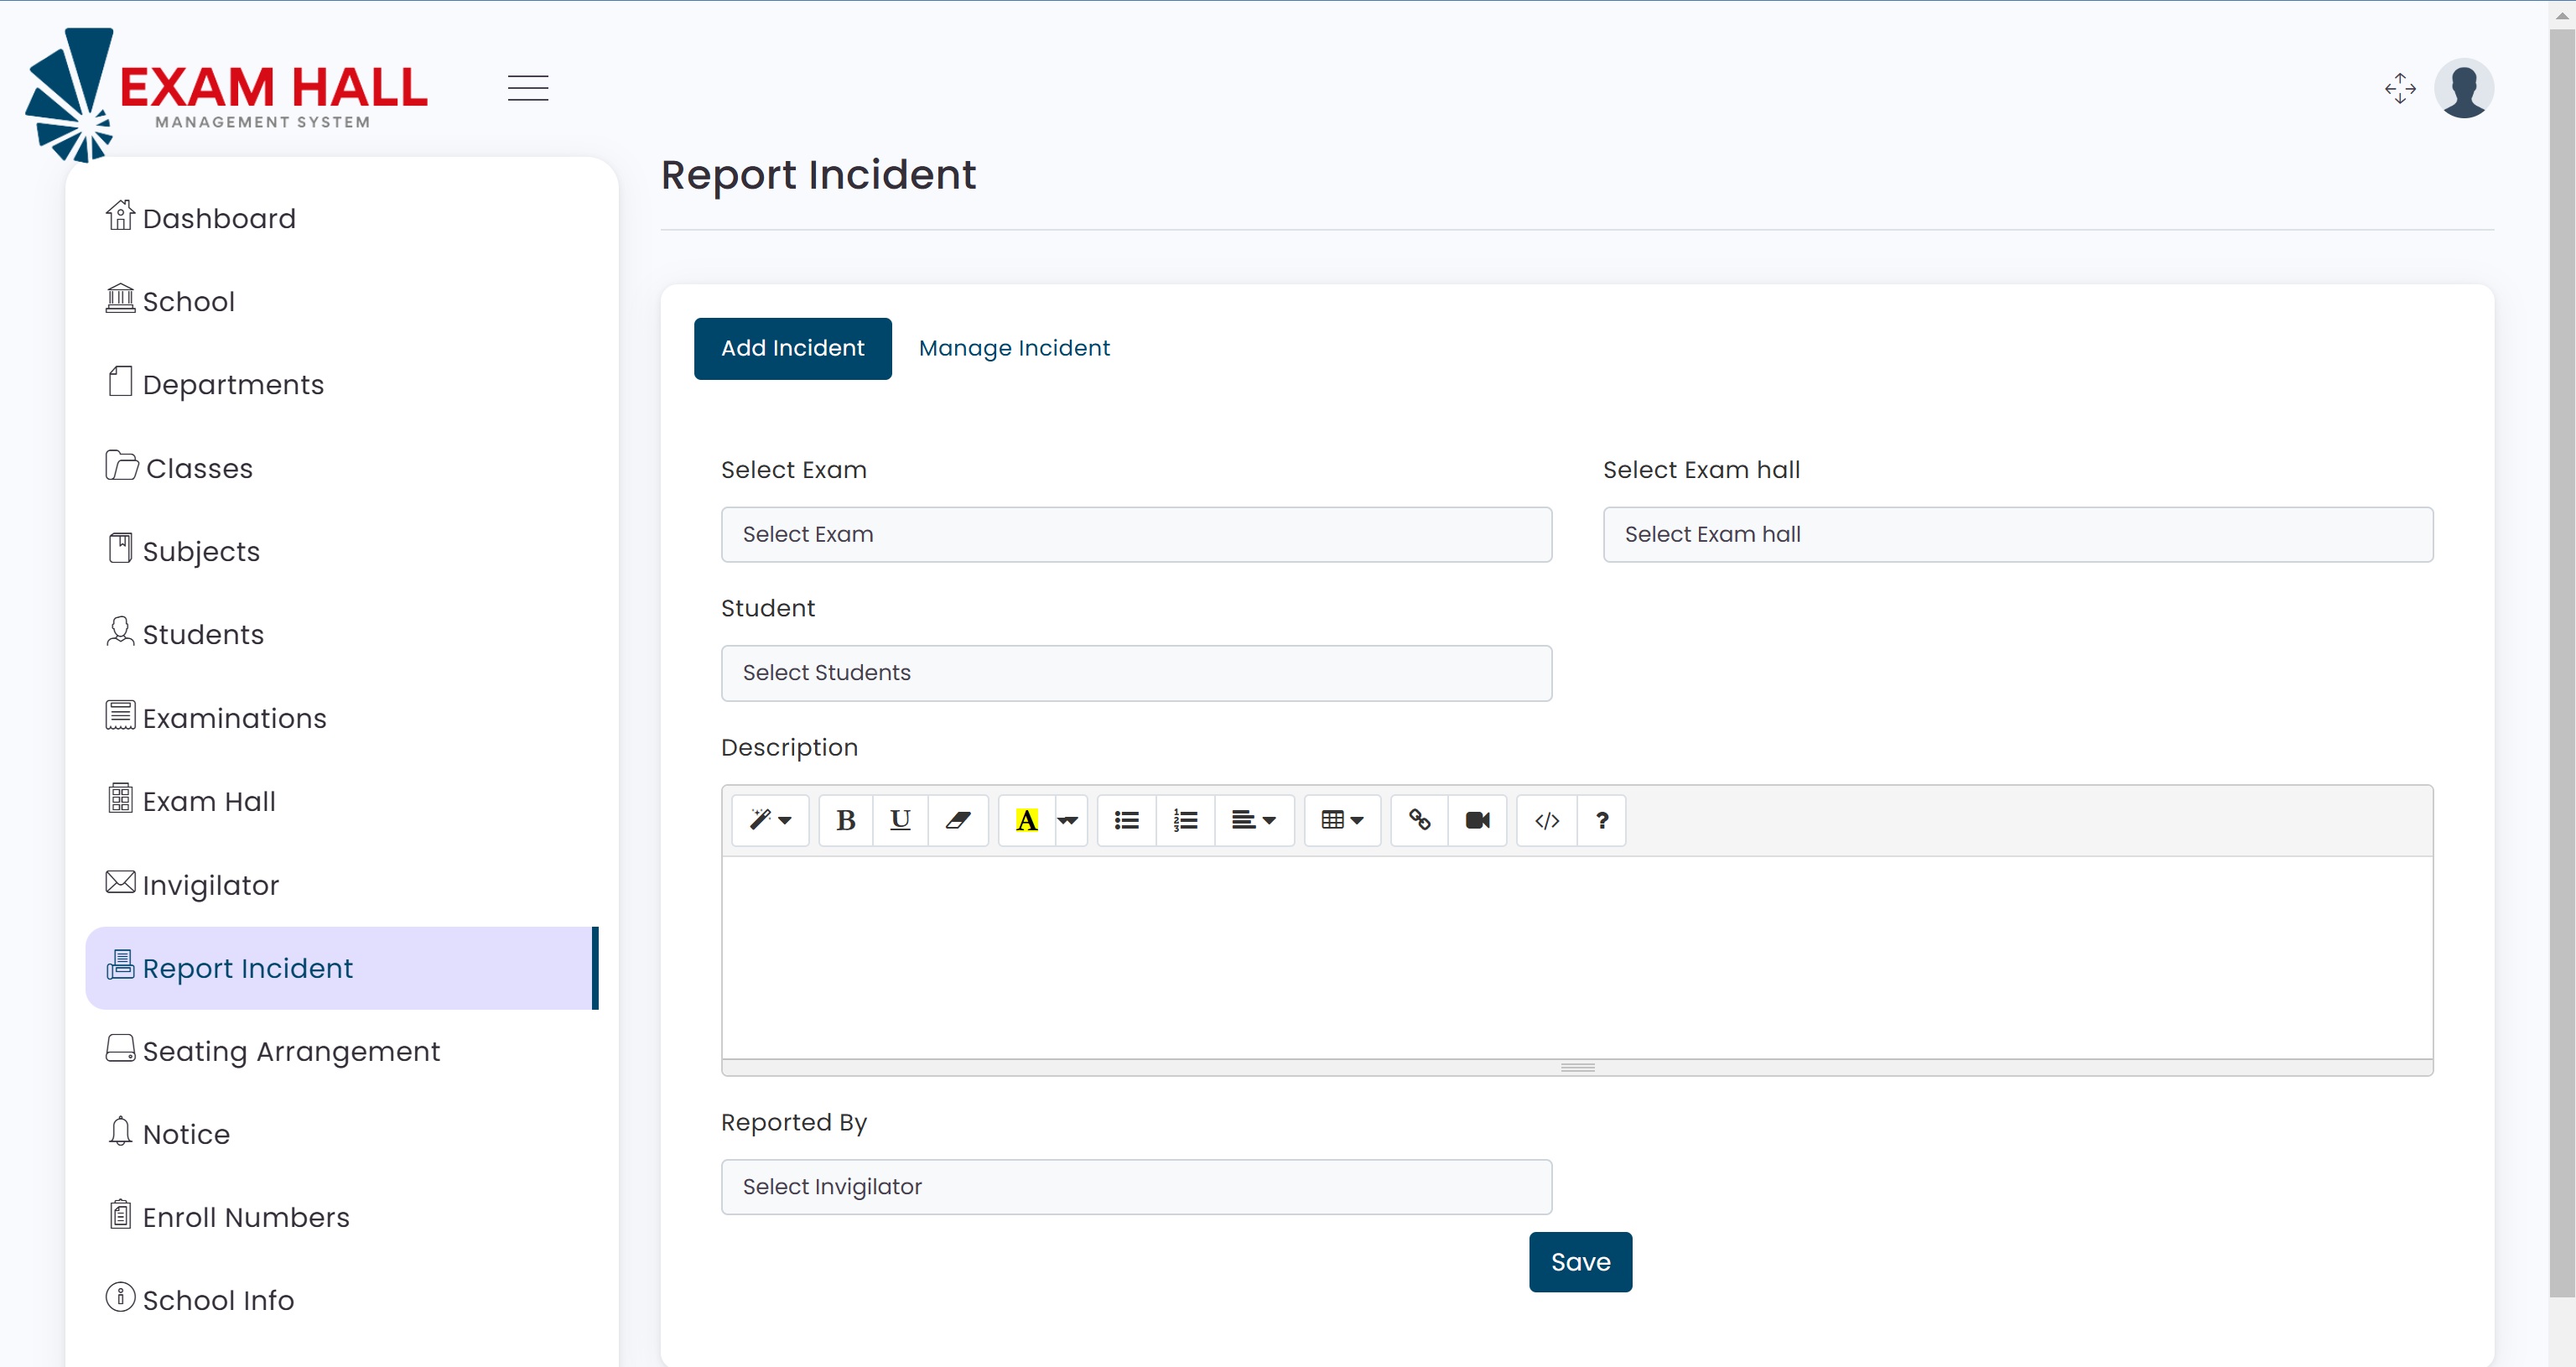The height and width of the screenshot is (1367, 2576).
Task: Open the table insert dropdown
Action: 1342,820
